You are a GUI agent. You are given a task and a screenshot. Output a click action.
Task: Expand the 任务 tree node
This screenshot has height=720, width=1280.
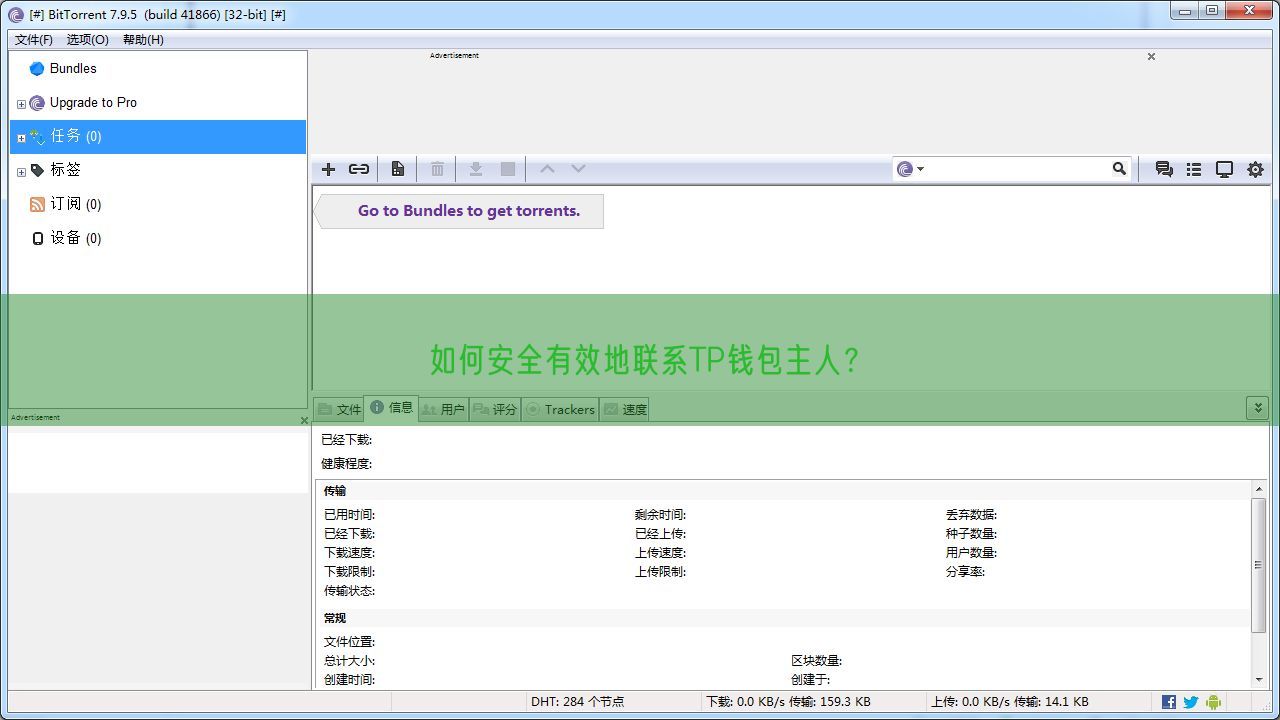[21, 138]
